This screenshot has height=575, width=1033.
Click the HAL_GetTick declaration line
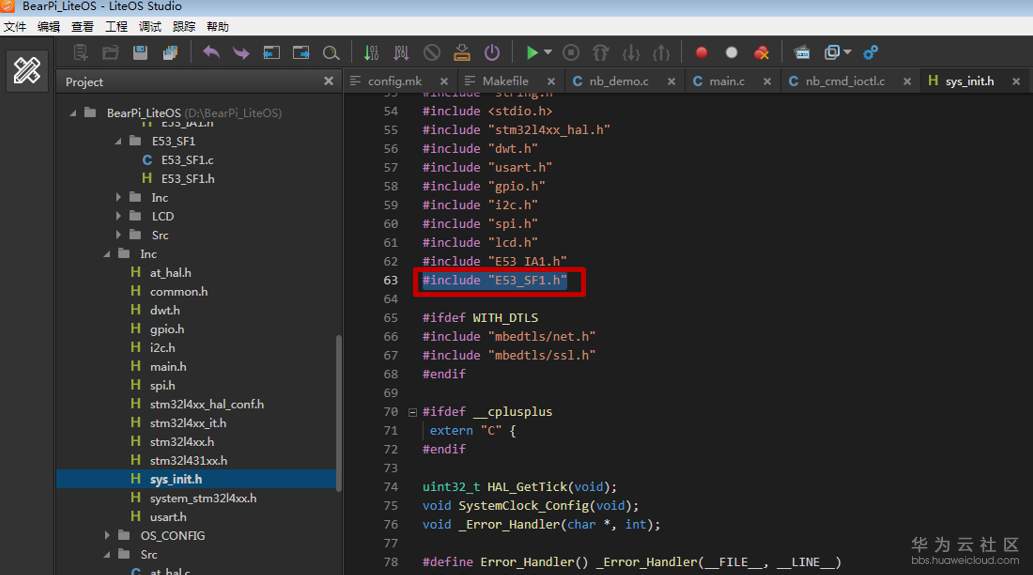[x=519, y=487]
